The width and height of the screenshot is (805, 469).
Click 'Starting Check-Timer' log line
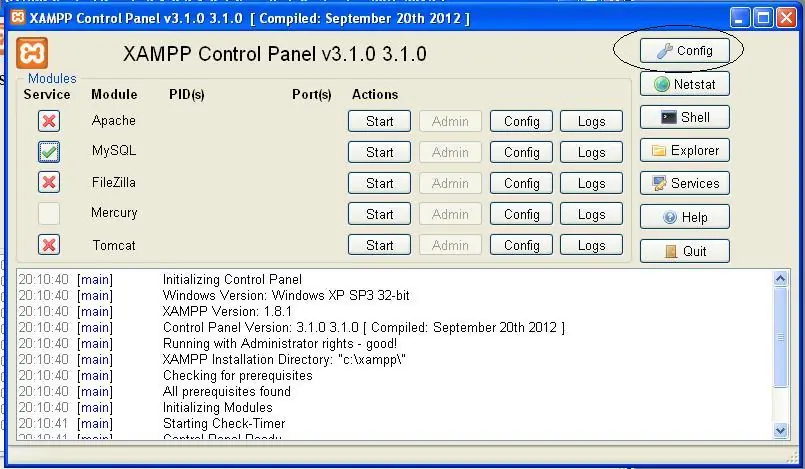point(224,424)
